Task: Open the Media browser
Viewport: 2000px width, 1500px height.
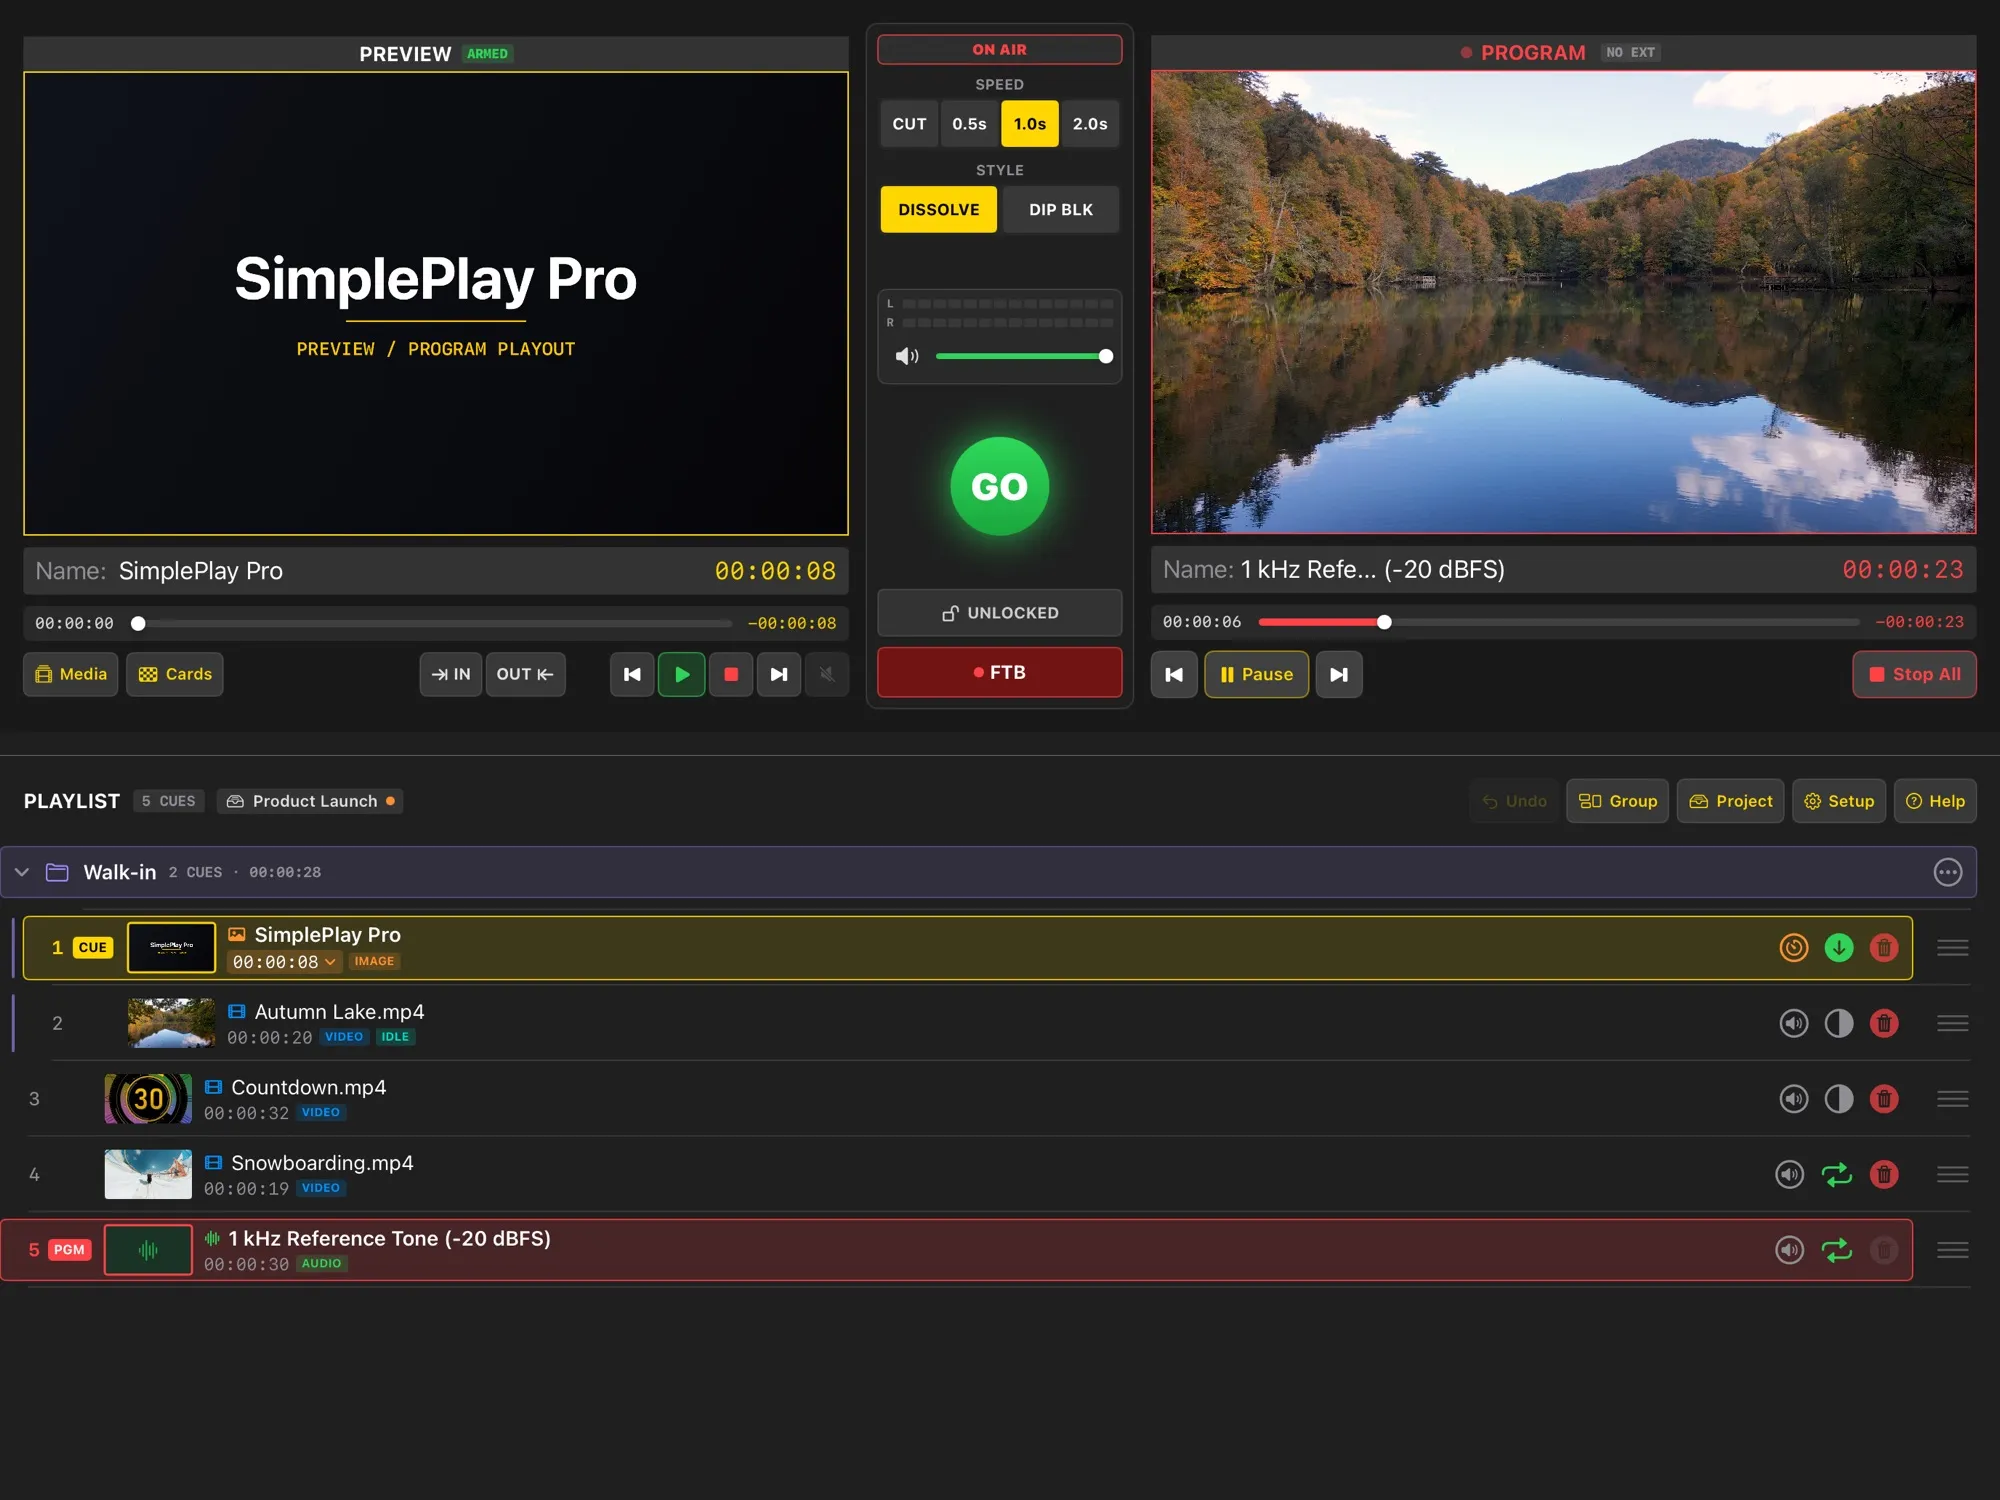Action: pos(71,674)
